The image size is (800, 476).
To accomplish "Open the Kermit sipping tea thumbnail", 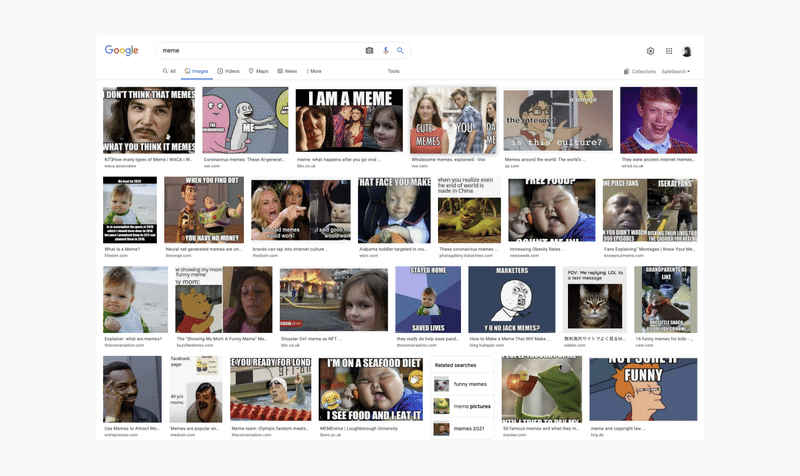I will (x=542, y=389).
